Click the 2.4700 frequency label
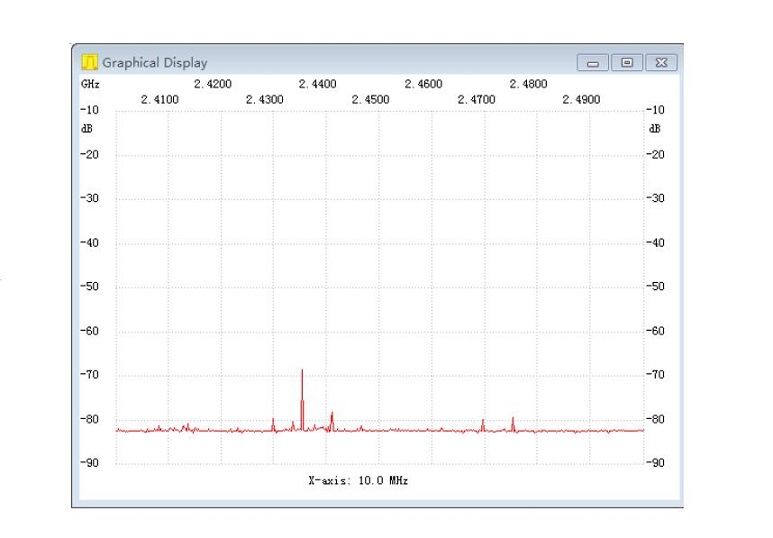The height and width of the screenshot is (538, 773). (476, 100)
